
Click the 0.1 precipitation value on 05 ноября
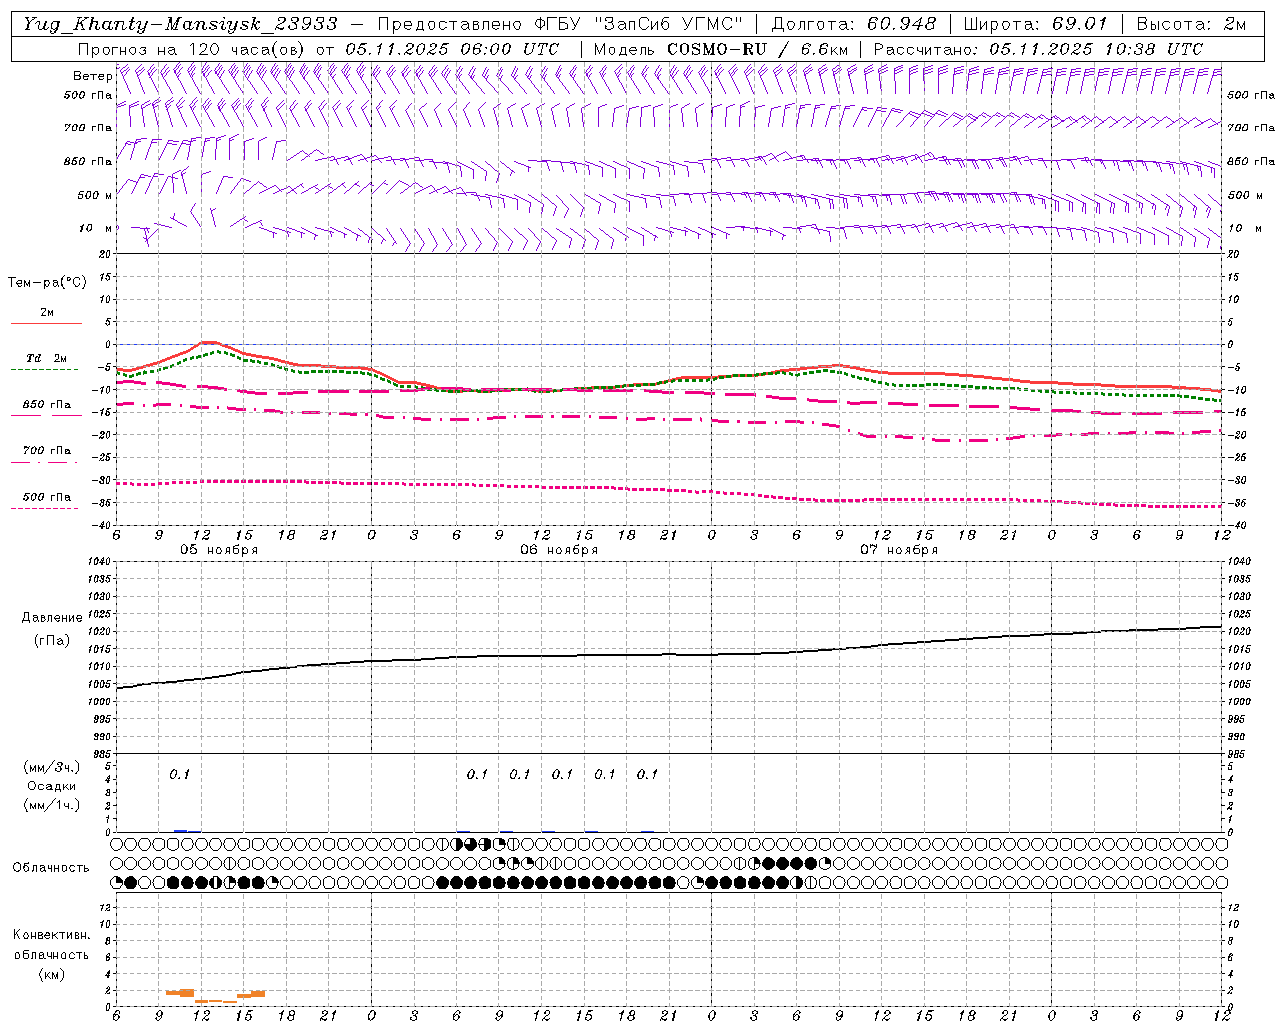[179, 774]
